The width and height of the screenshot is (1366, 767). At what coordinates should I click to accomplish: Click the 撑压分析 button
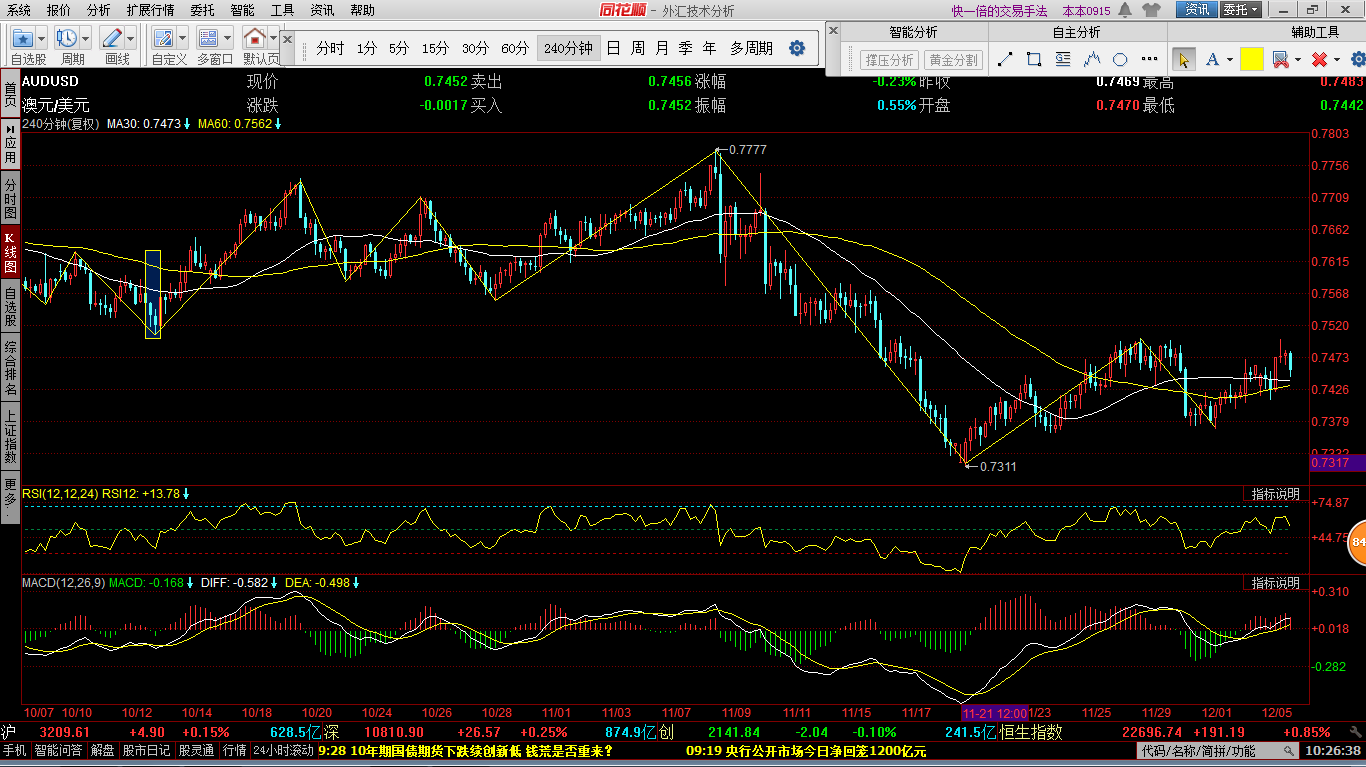pyautogui.click(x=889, y=60)
